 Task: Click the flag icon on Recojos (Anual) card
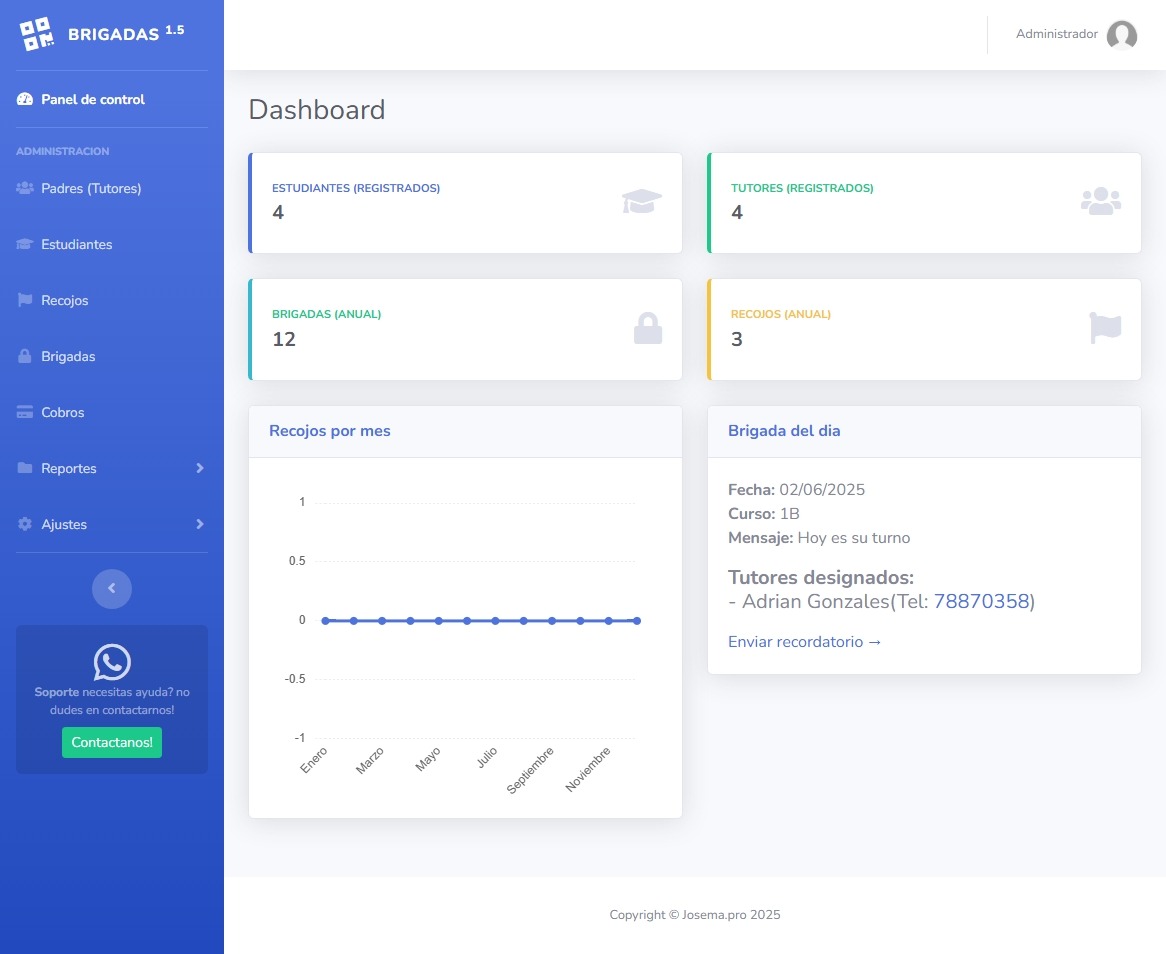pos(1104,326)
